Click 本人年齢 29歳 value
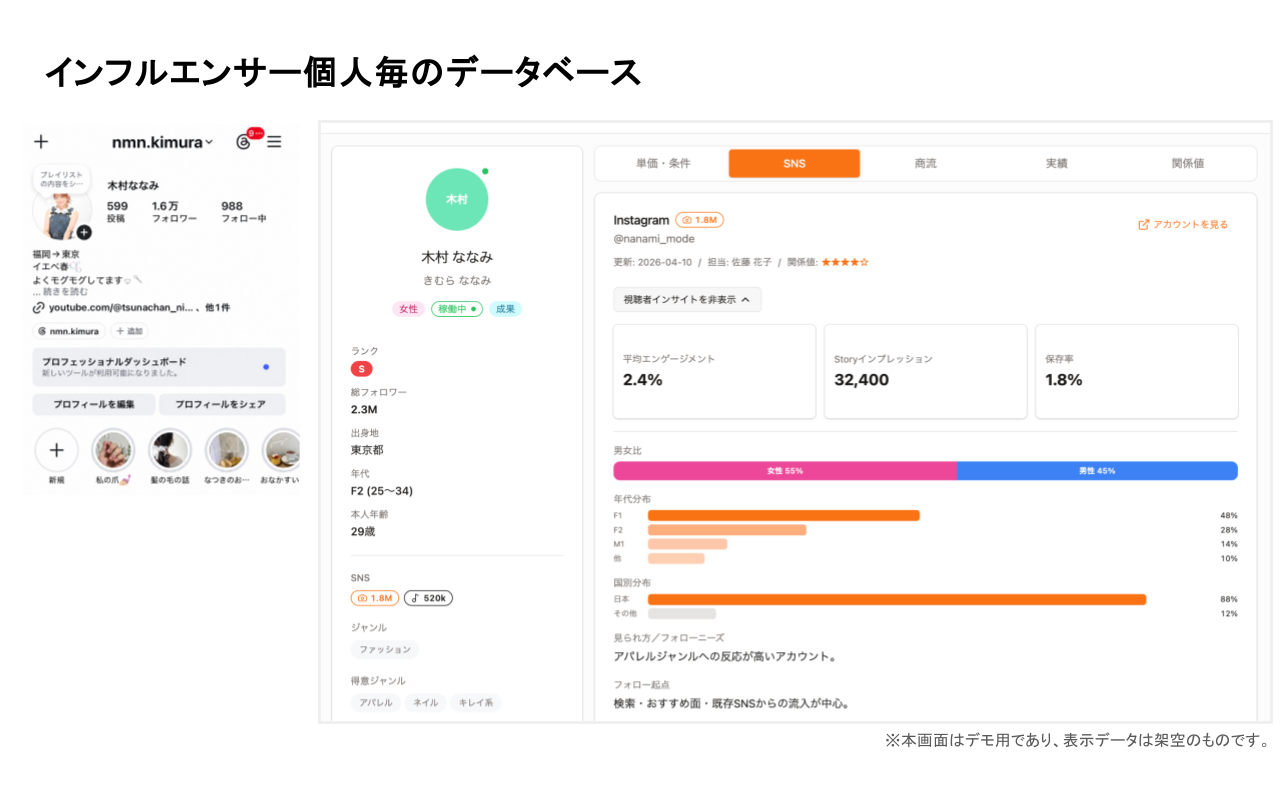This screenshot has width=1280, height=800. click(363, 532)
